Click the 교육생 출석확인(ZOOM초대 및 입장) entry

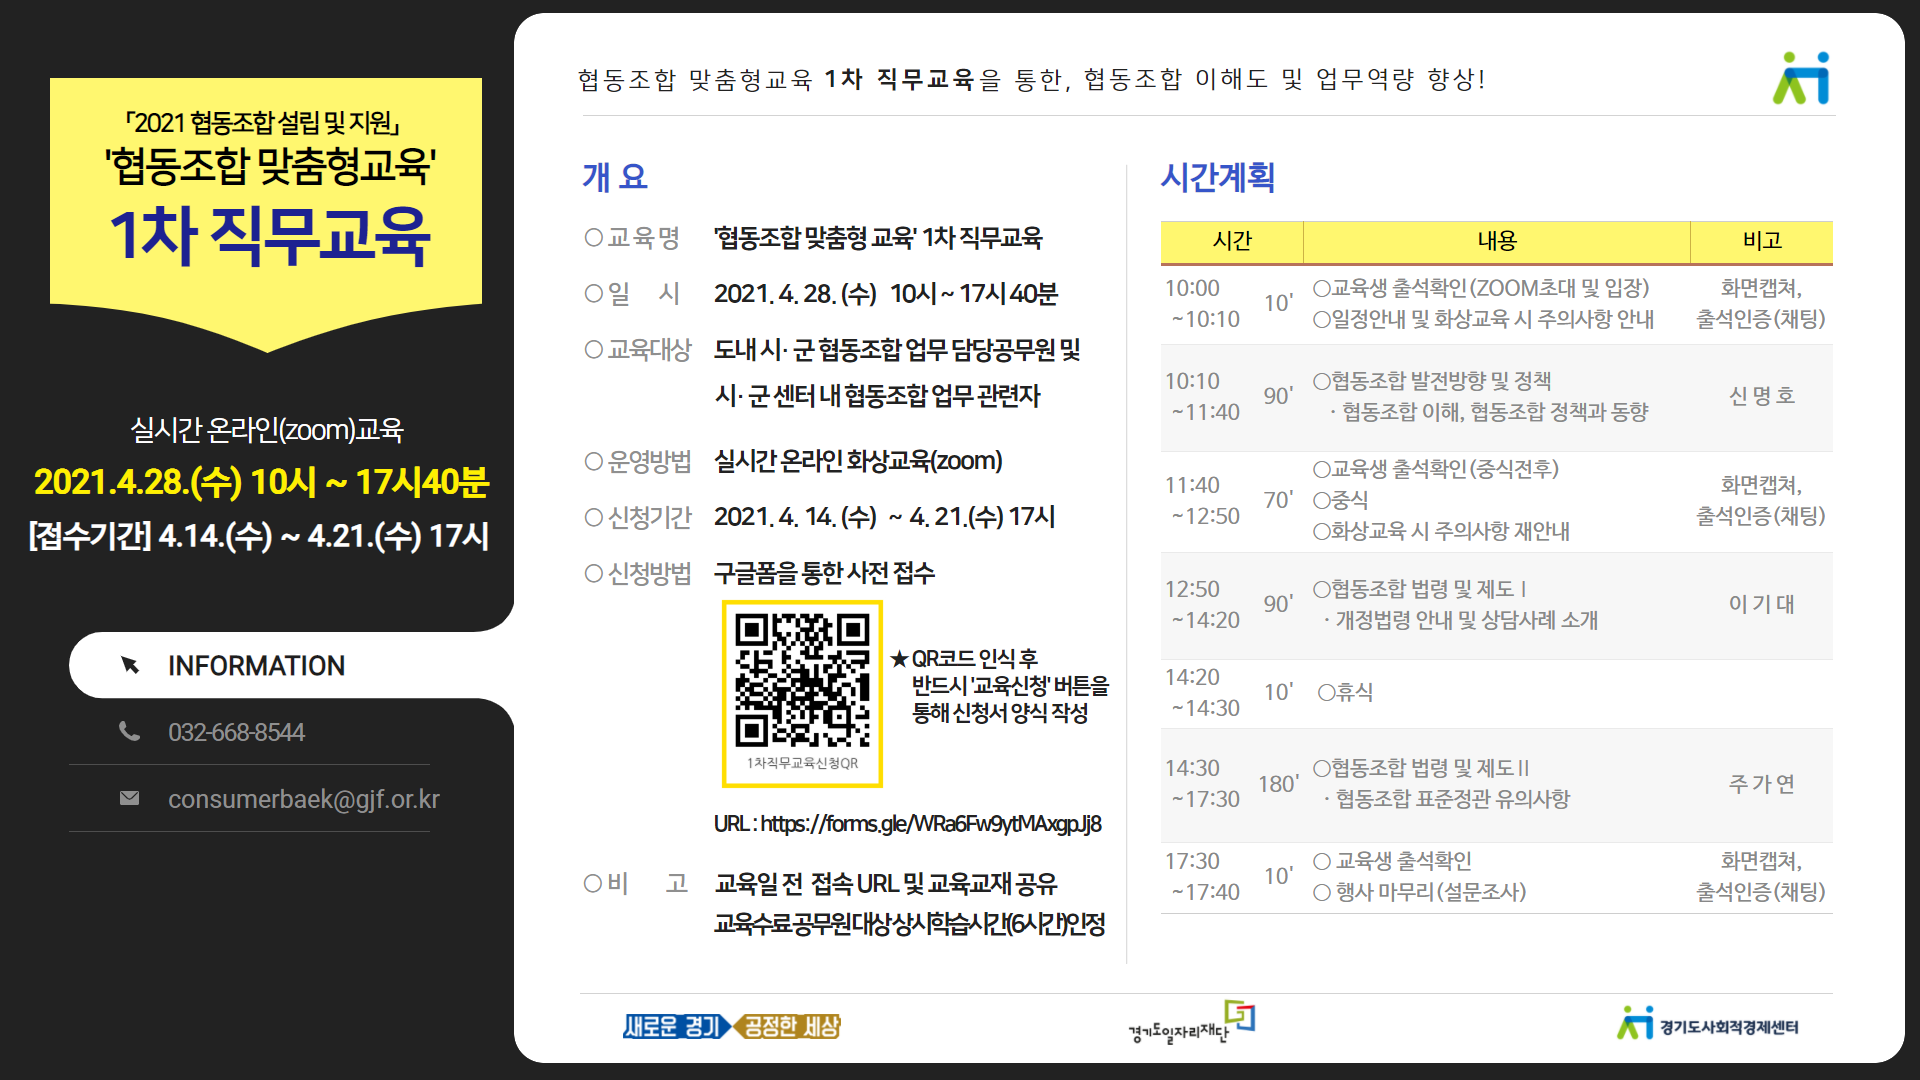click(1481, 288)
